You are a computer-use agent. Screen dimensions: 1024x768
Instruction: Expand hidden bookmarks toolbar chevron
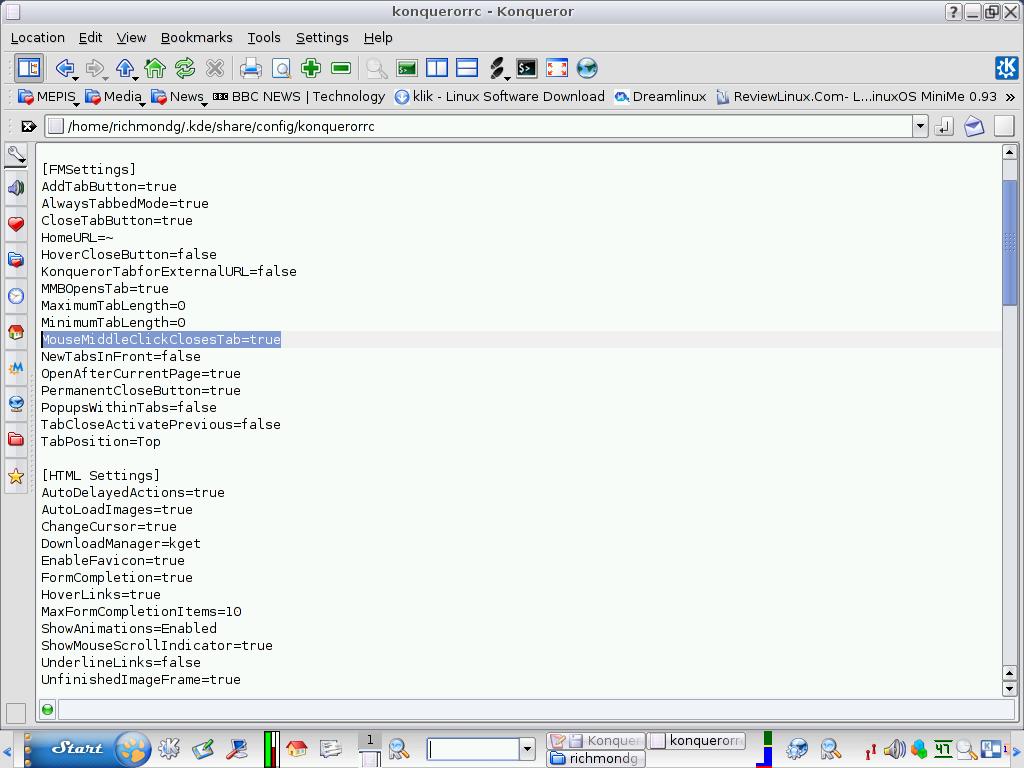pyautogui.click(x=1010, y=97)
